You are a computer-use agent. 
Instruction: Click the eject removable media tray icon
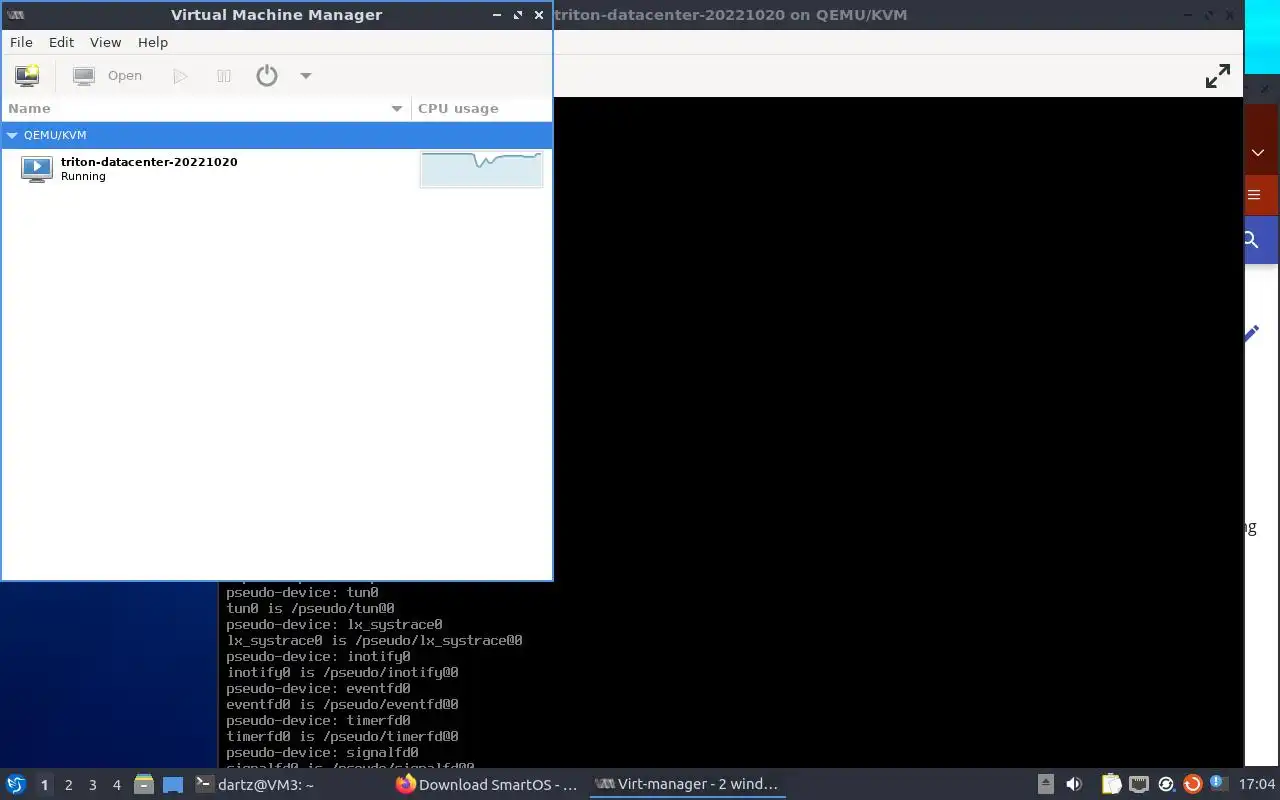click(1045, 784)
